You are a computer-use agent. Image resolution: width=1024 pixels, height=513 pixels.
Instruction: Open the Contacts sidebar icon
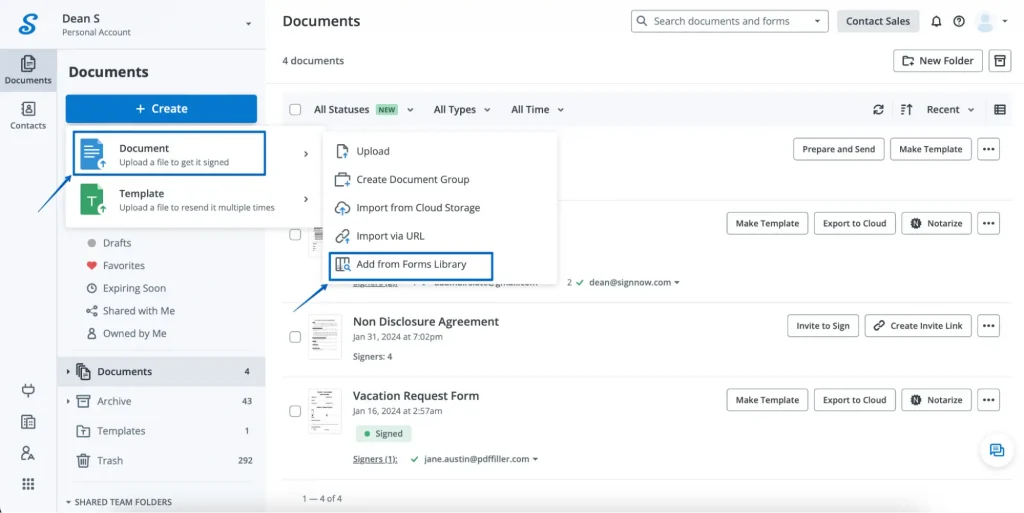[28, 115]
